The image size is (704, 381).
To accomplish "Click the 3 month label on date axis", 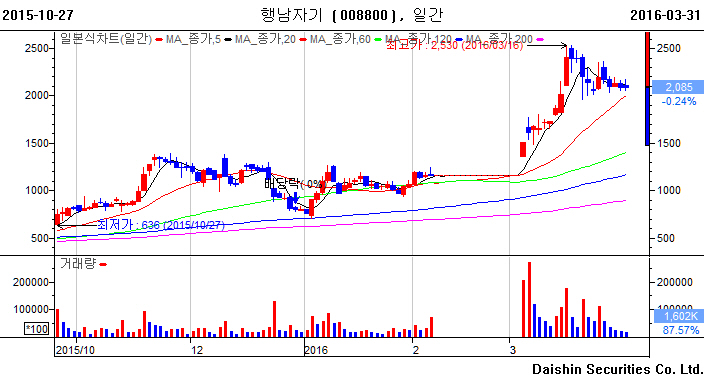I will [512, 350].
